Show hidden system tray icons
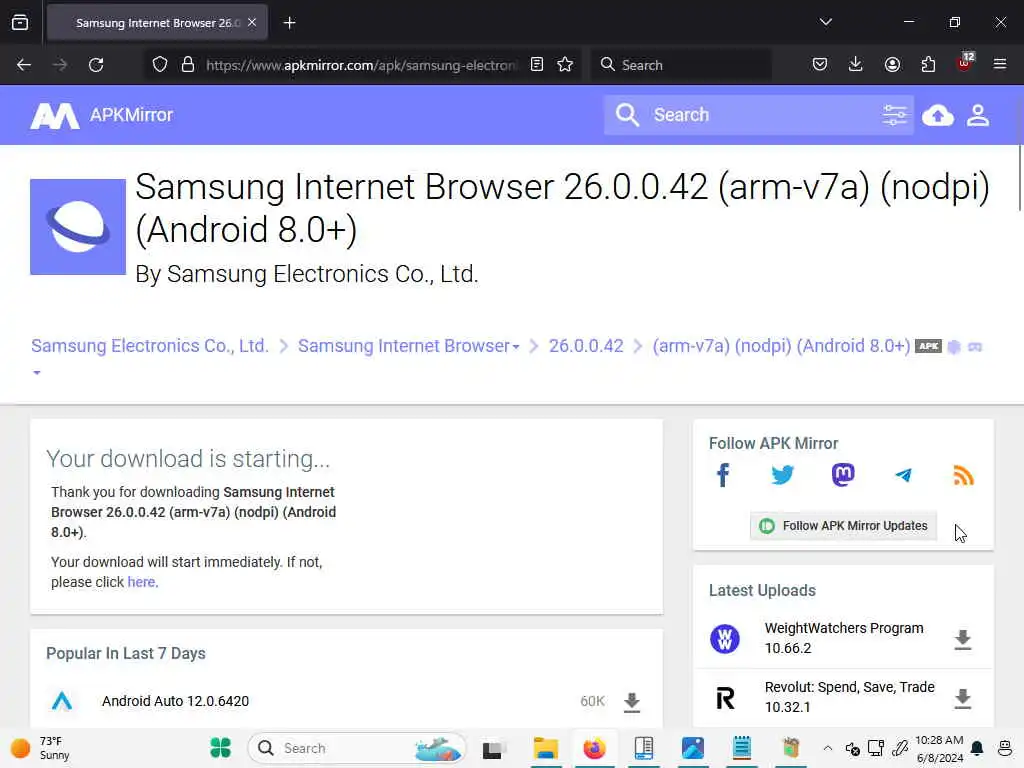1024x768 pixels. click(x=827, y=748)
